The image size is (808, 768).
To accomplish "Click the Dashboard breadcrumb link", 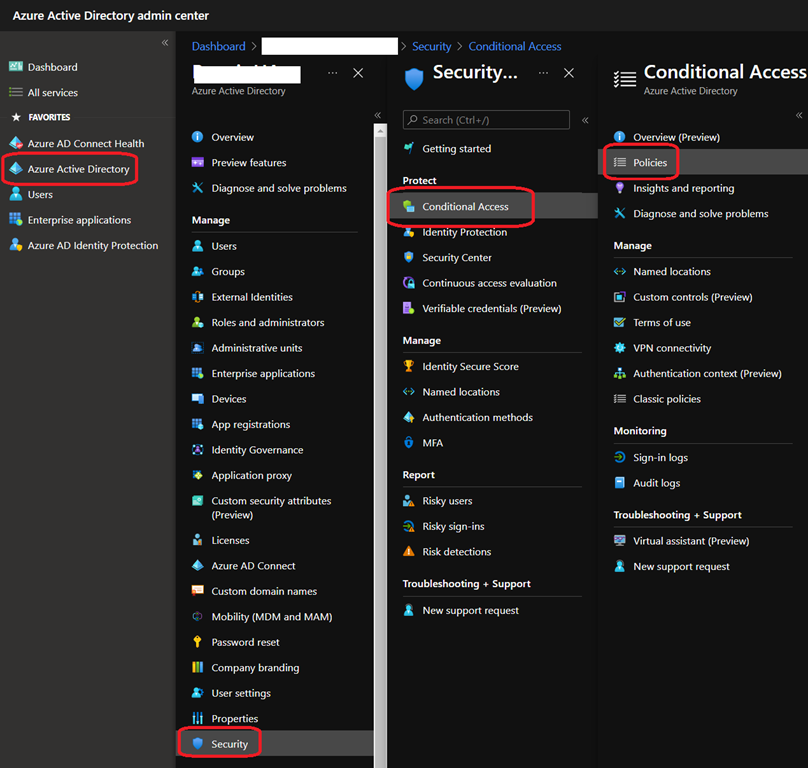I will (218, 46).
